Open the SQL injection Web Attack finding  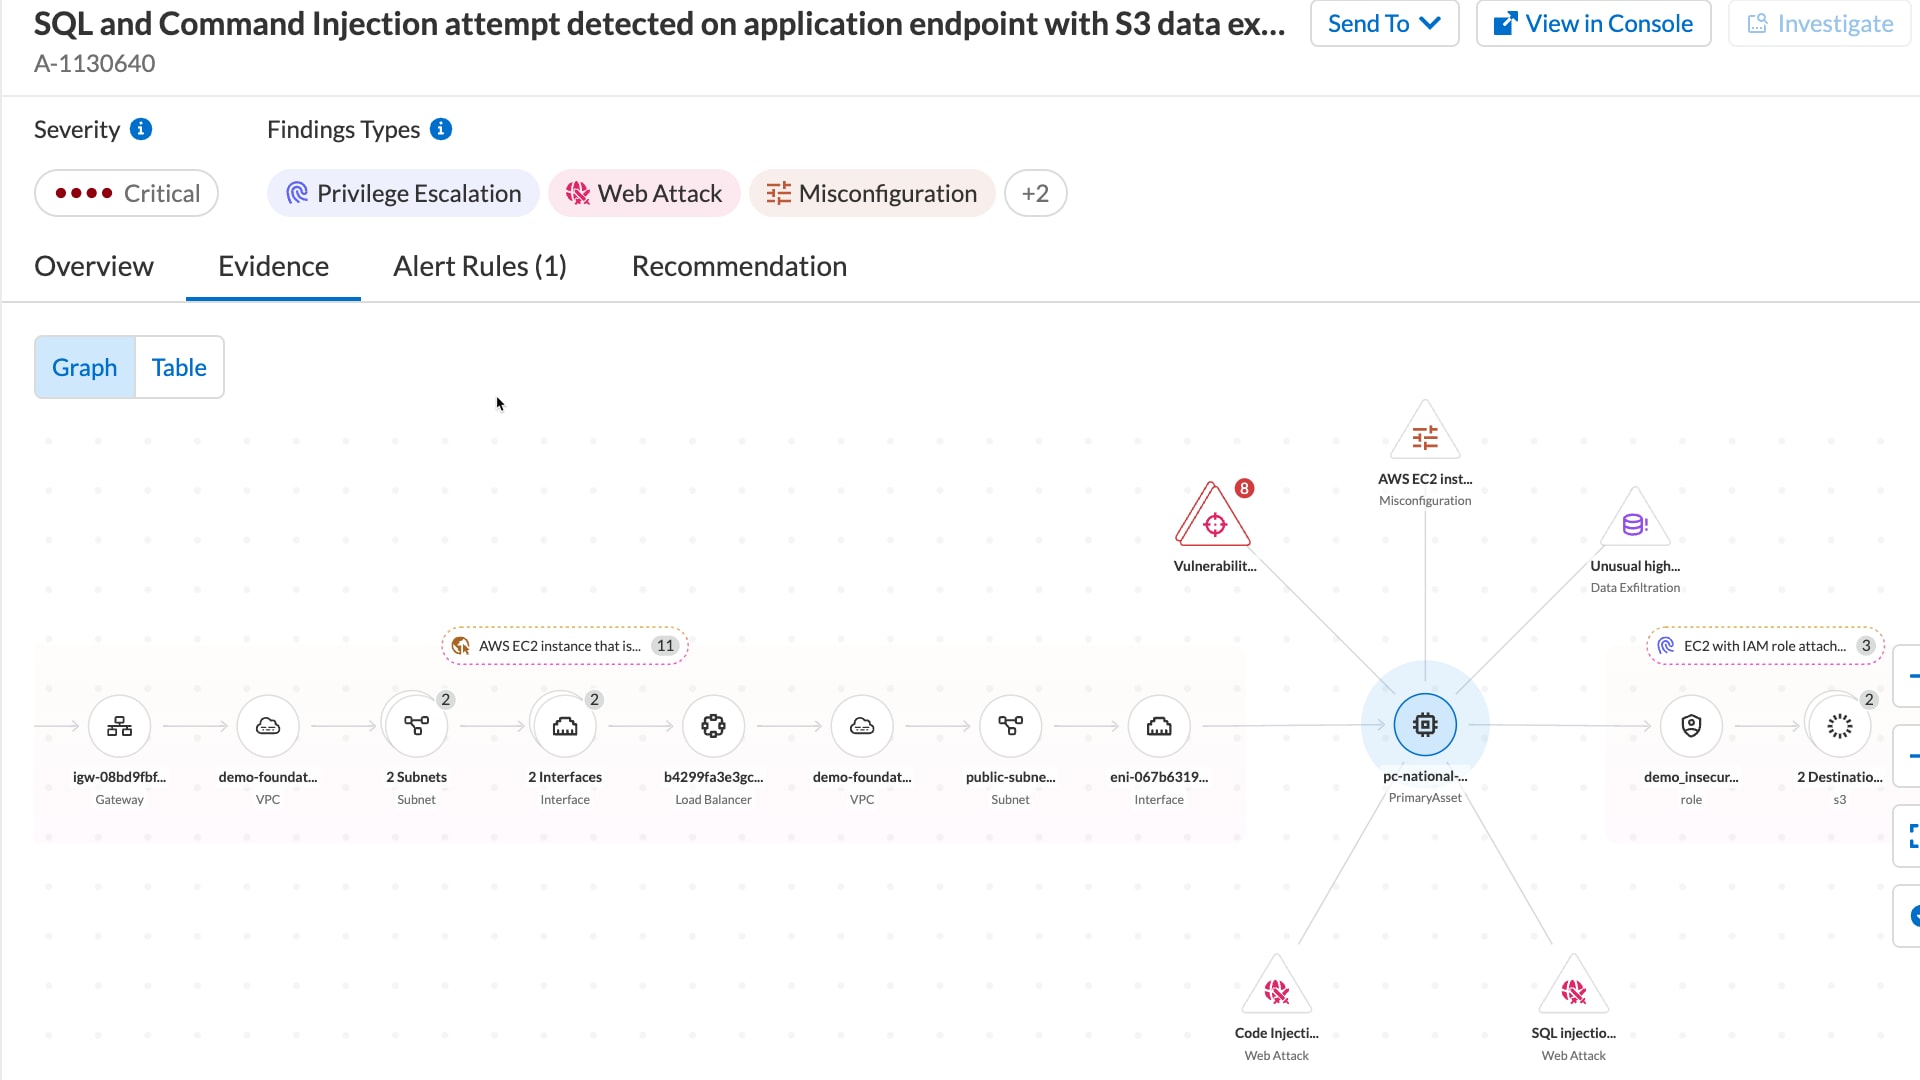click(x=1573, y=990)
